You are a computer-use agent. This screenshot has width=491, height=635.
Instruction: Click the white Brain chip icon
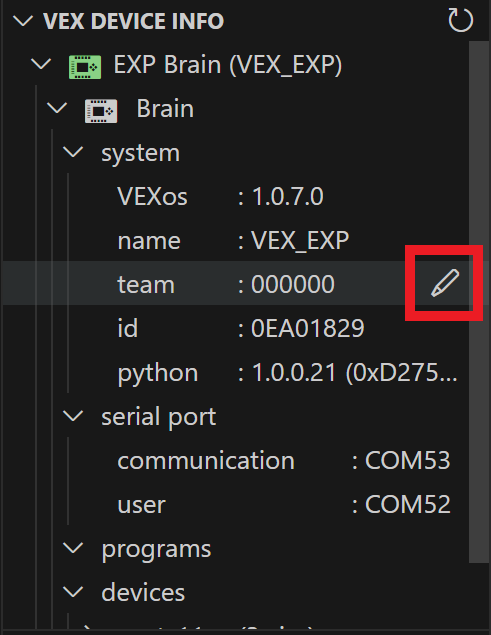click(x=101, y=111)
